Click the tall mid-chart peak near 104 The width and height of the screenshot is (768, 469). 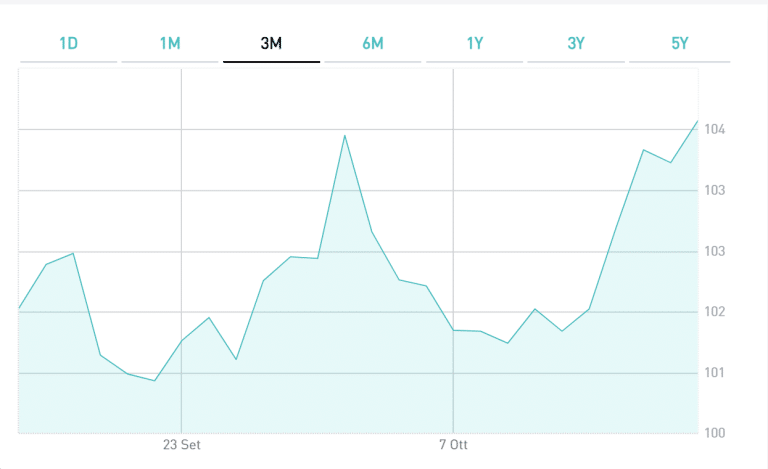(x=345, y=135)
